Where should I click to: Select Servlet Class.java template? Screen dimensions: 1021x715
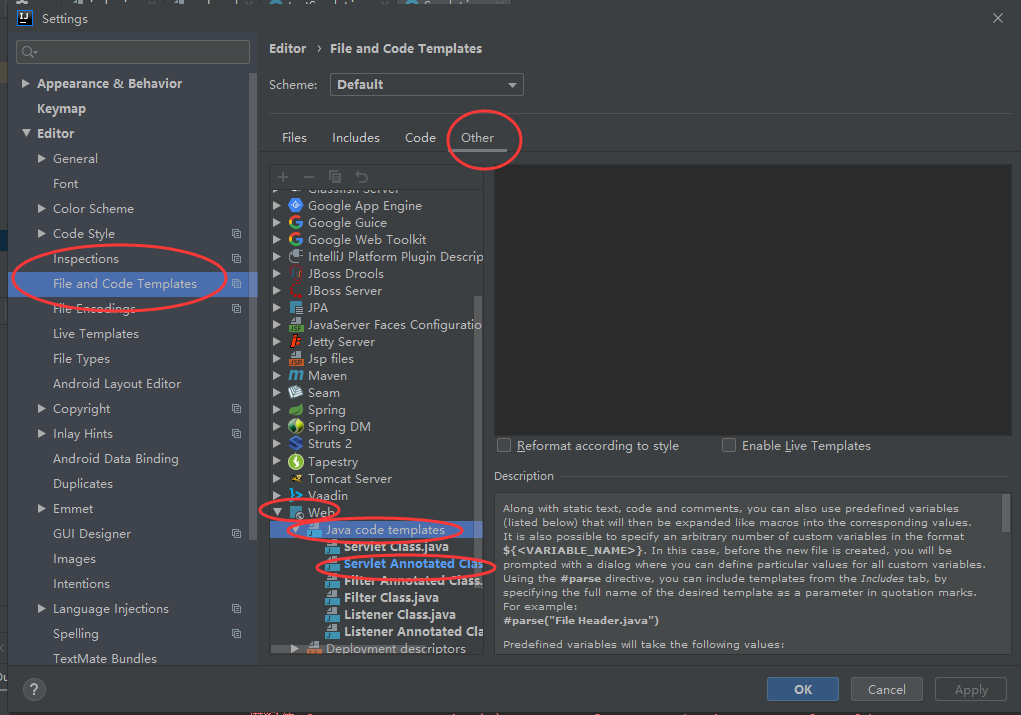[396, 546]
